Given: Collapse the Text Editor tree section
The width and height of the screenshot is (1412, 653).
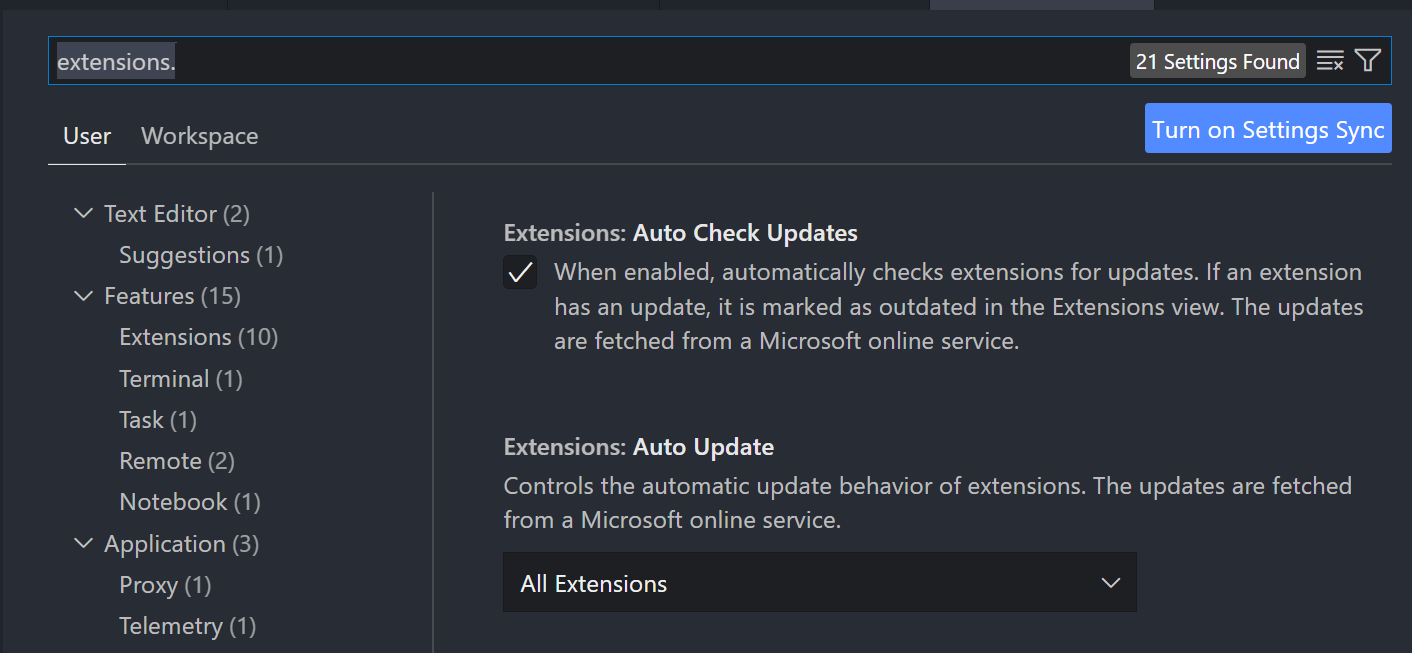Looking at the screenshot, I should (83, 213).
